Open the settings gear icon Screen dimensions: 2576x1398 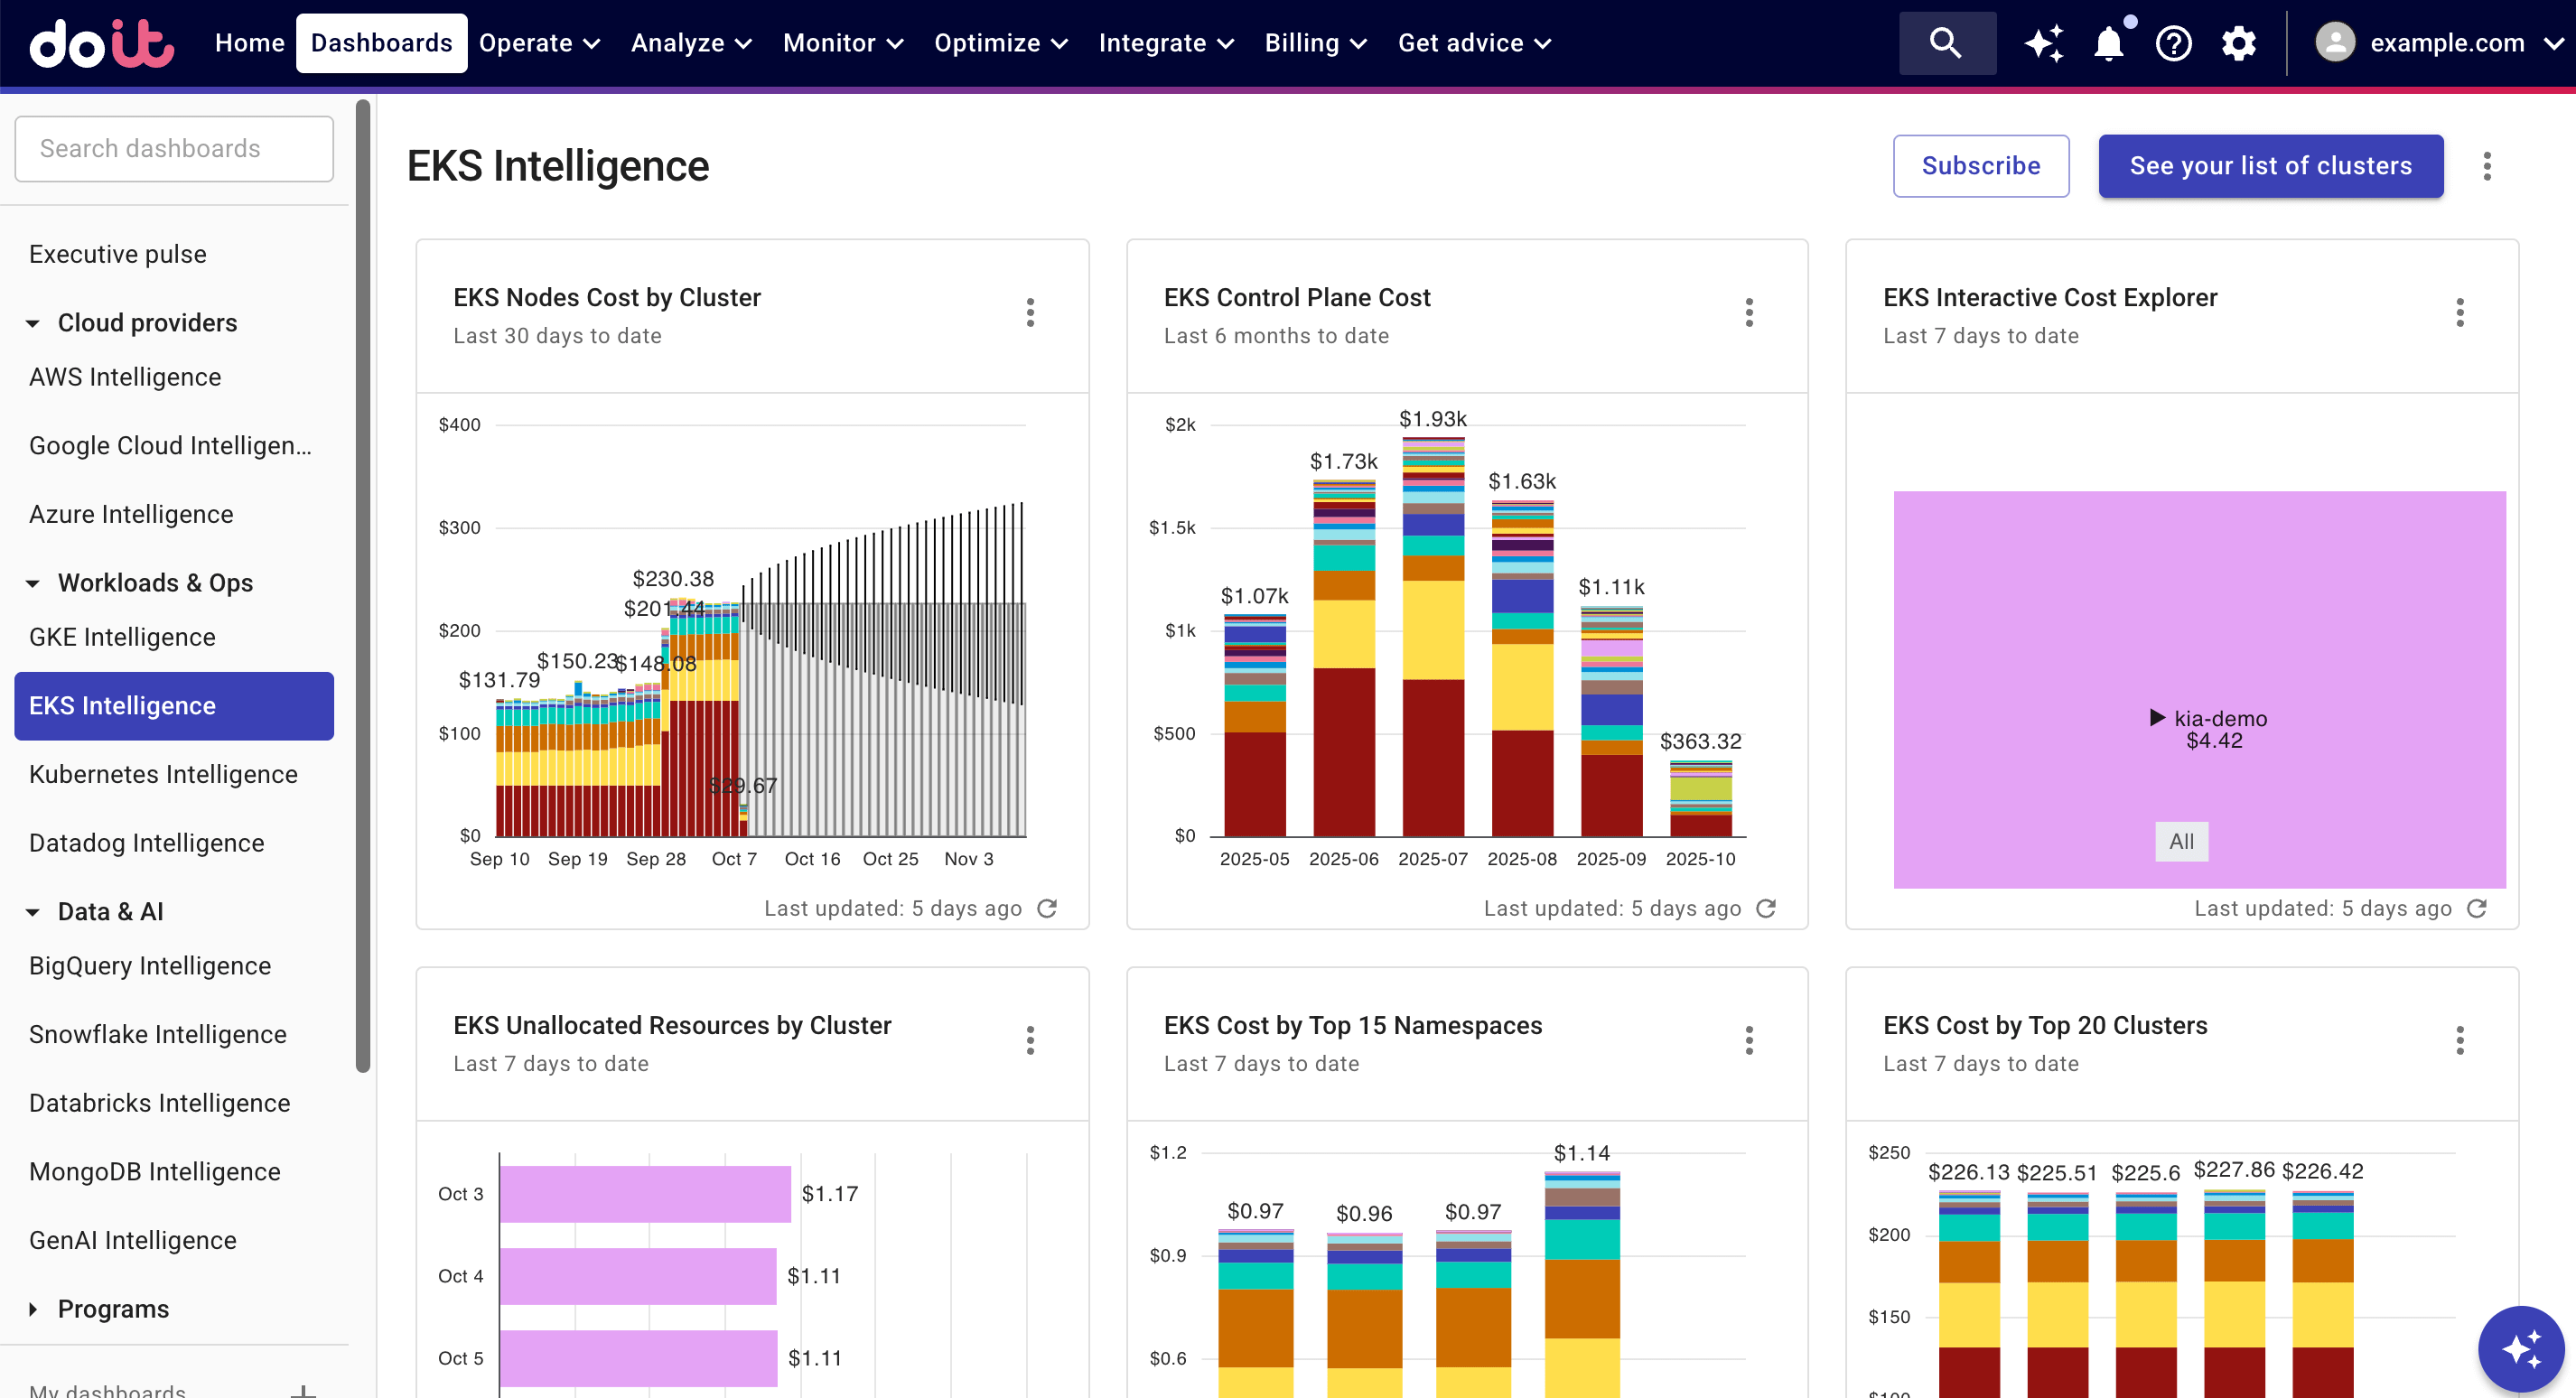point(2238,43)
